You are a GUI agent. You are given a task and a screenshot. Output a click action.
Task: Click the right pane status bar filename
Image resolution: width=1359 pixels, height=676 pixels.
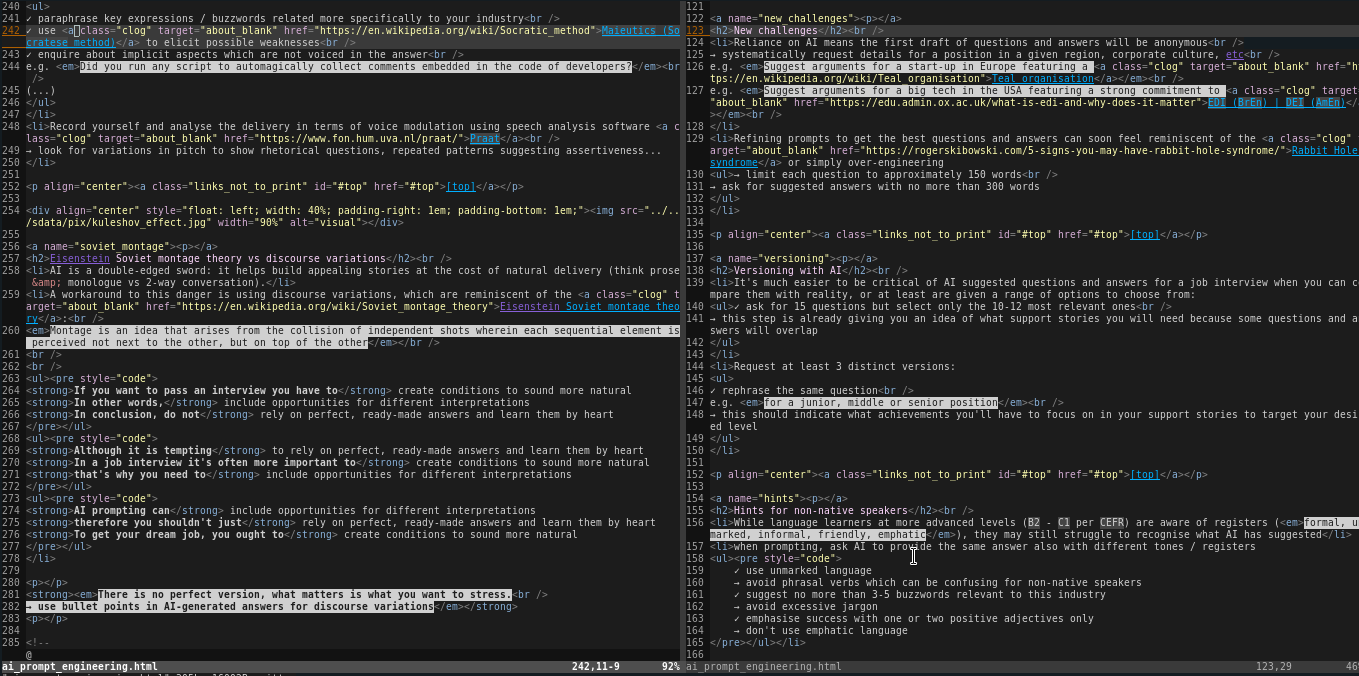click(764, 666)
